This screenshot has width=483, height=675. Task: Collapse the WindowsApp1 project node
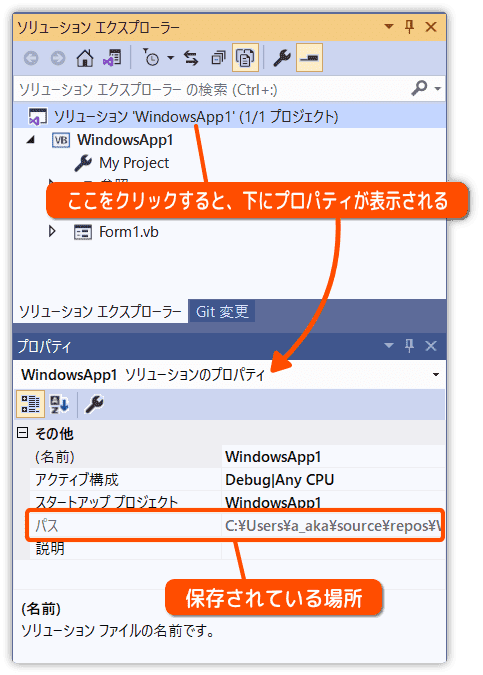pos(31,139)
